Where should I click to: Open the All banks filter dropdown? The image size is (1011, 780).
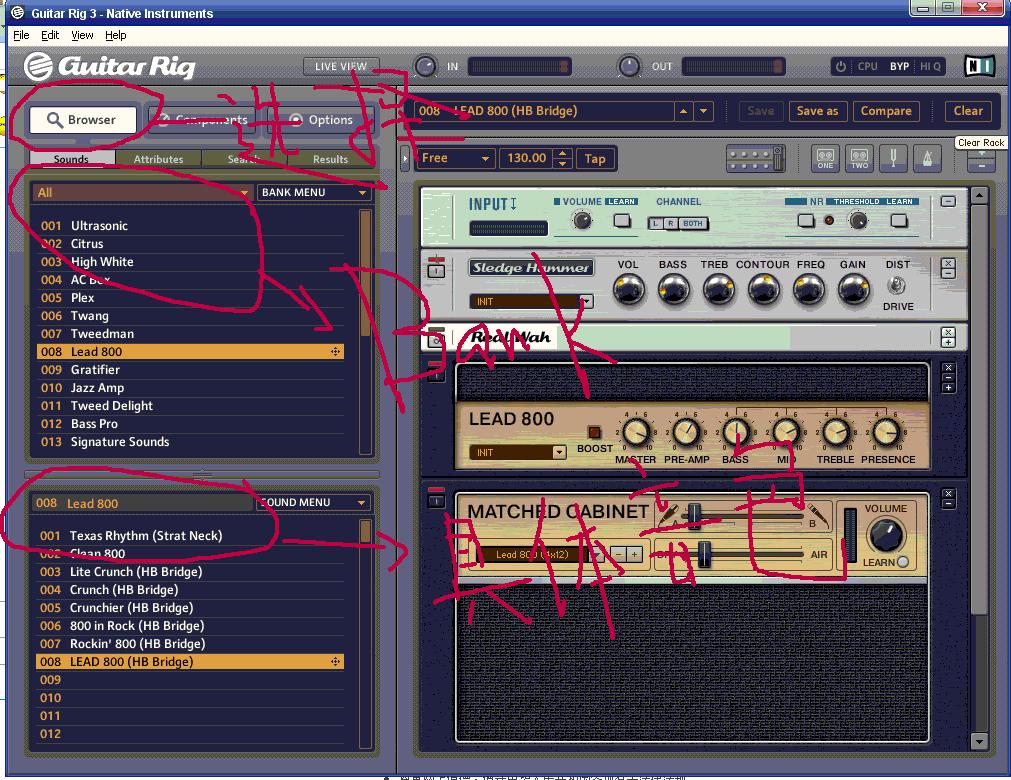pyautogui.click(x=142, y=192)
